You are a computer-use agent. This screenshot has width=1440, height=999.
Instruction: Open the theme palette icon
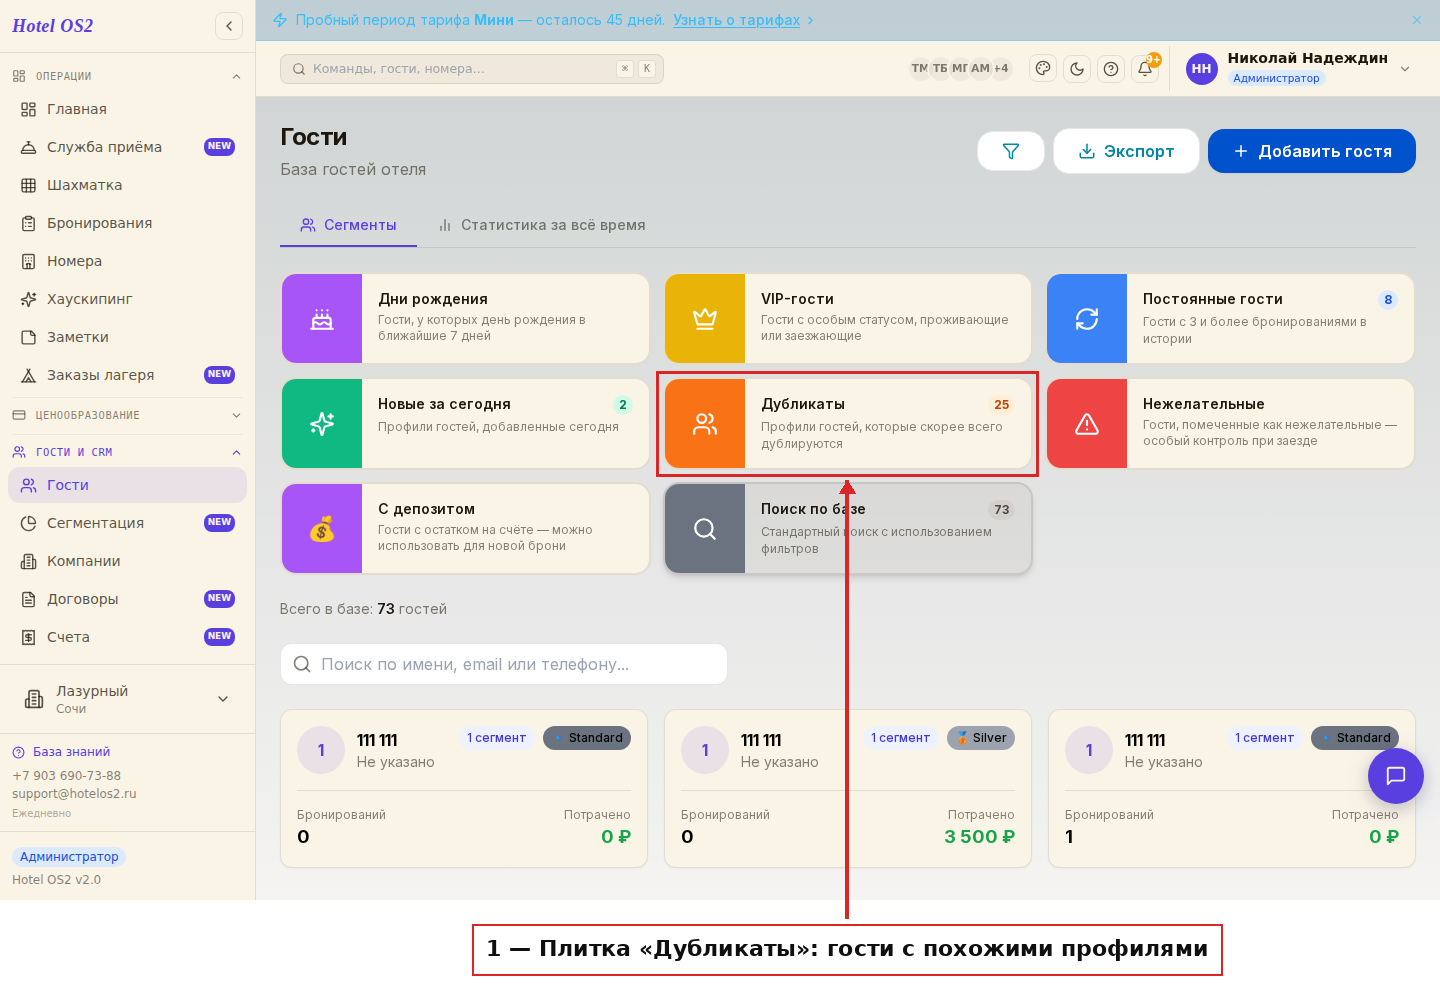click(1043, 69)
